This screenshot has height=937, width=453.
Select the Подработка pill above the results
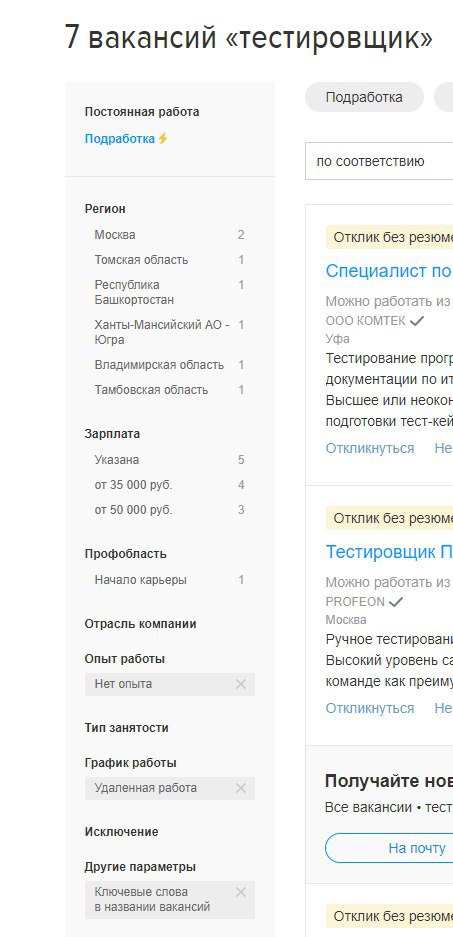pos(364,97)
